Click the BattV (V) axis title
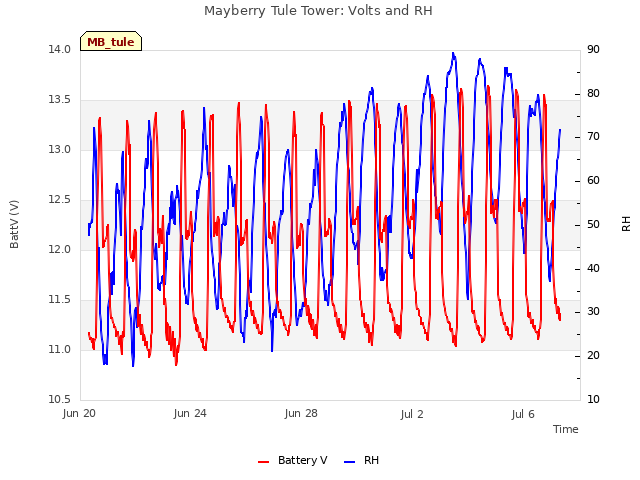This screenshot has width=640, height=480. click(x=14, y=224)
